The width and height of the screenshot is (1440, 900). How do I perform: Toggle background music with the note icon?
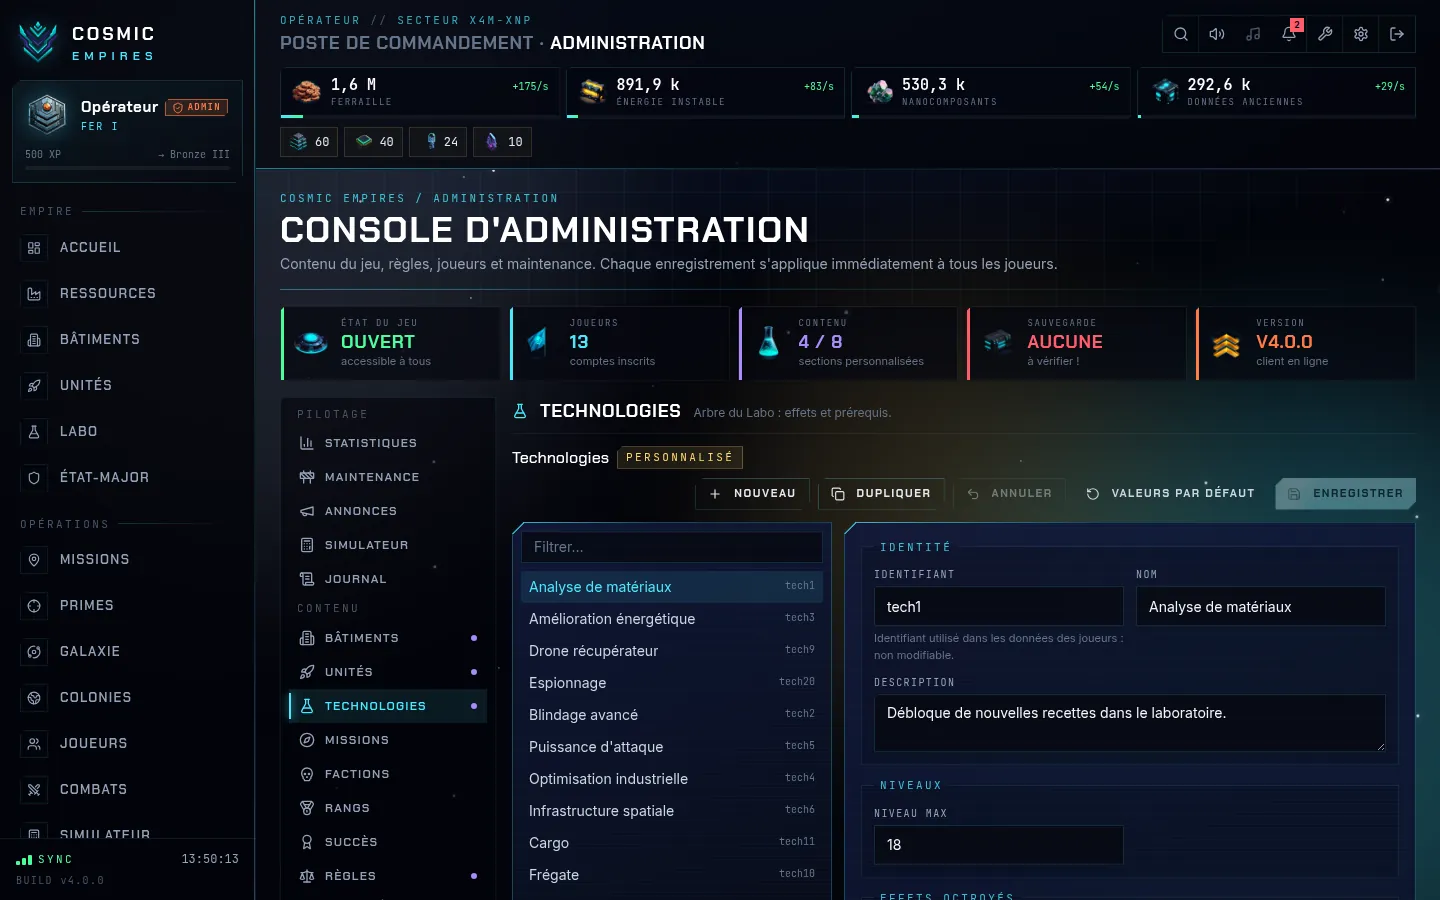click(x=1253, y=34)
